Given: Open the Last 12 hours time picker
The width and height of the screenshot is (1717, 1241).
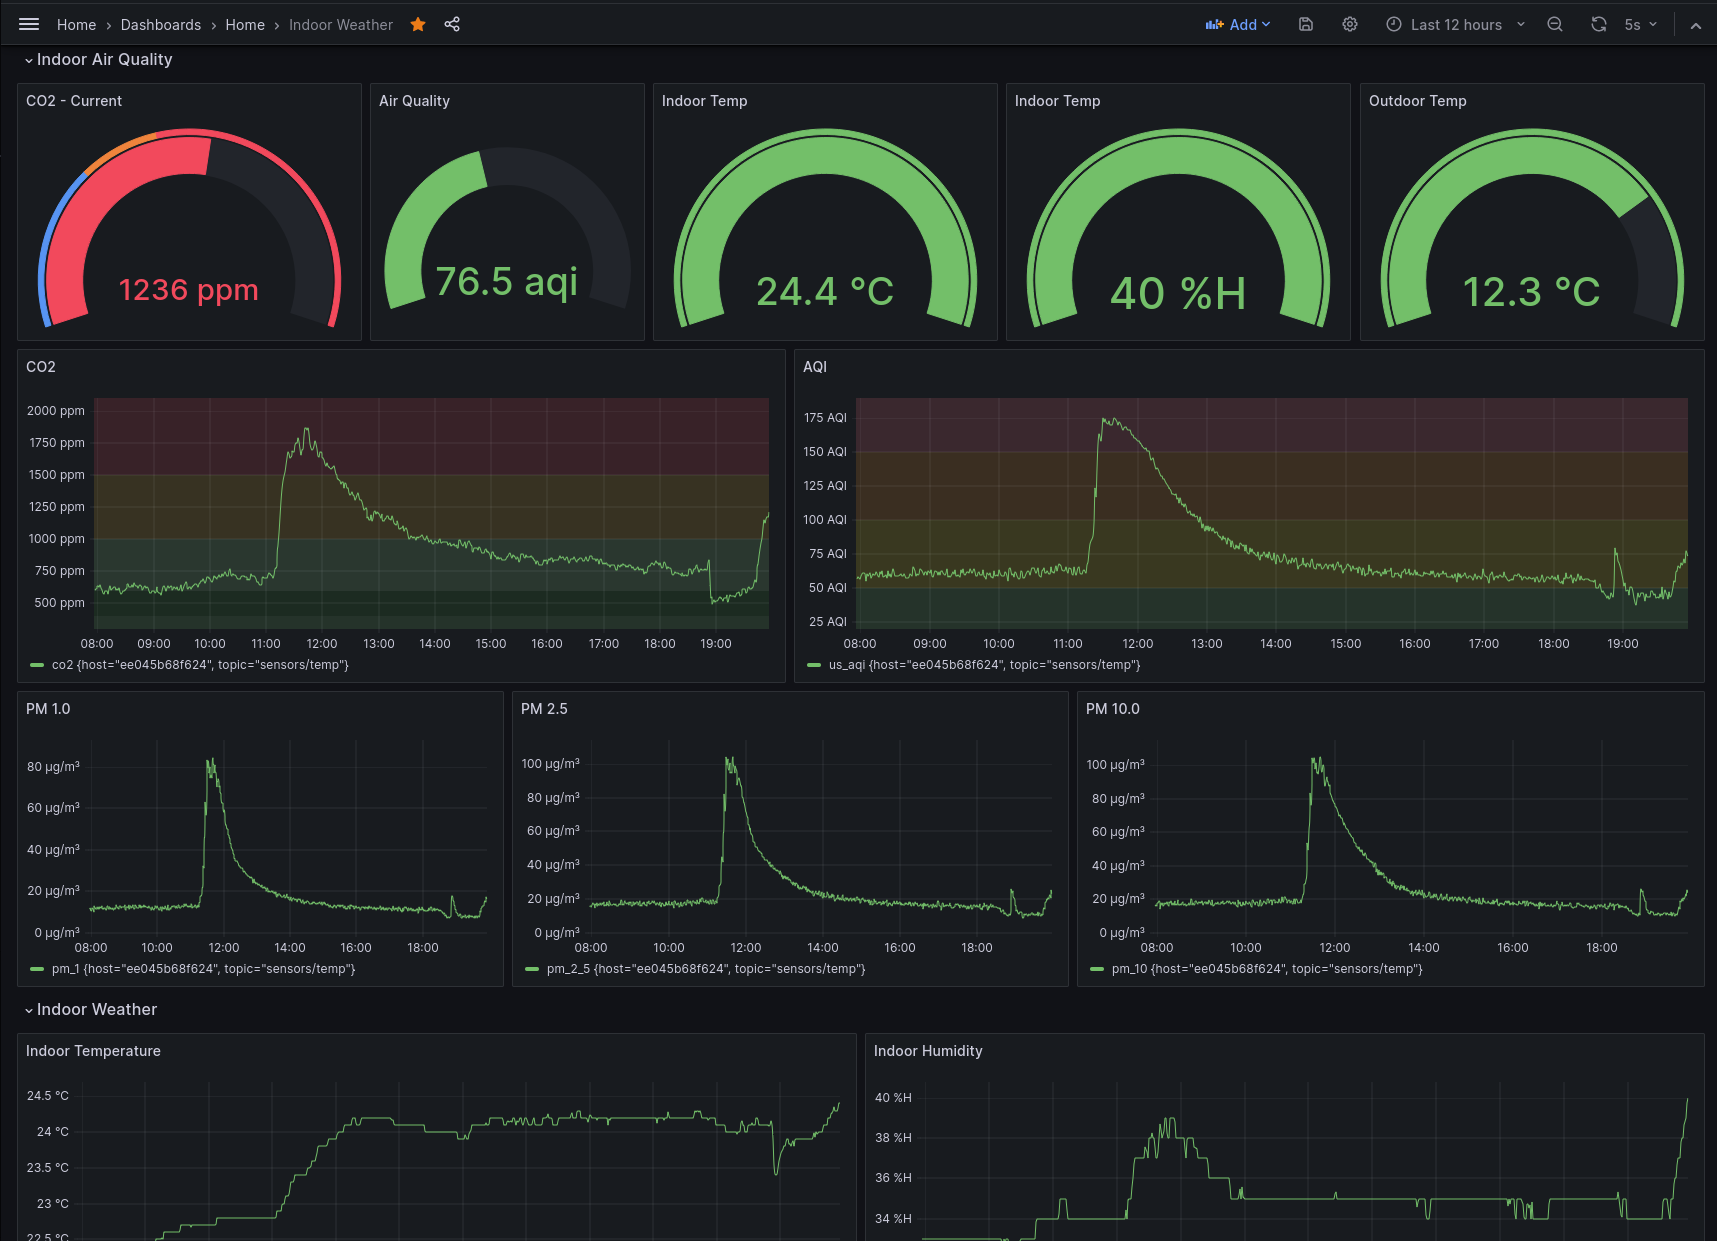Looking at the screenshot, I should coord(1455,24).
